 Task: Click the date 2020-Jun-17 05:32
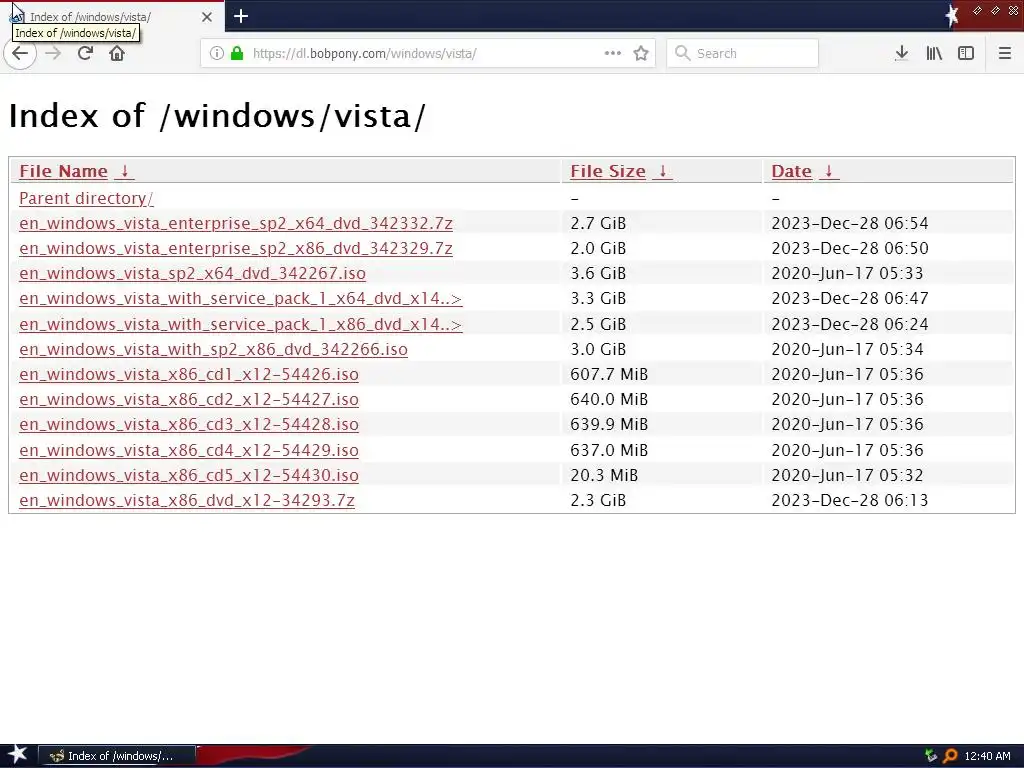click(x=848, y=475)
